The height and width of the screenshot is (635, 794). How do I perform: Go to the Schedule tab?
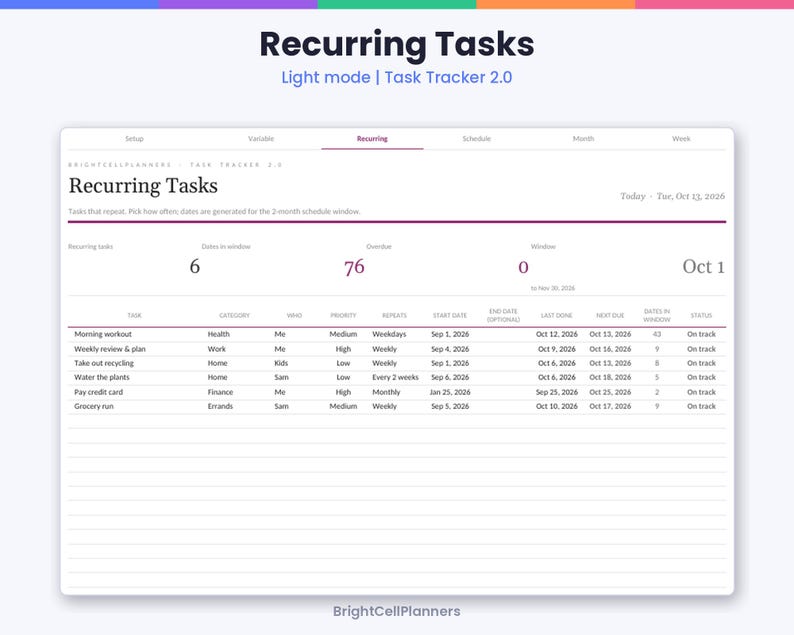[477, 138]
